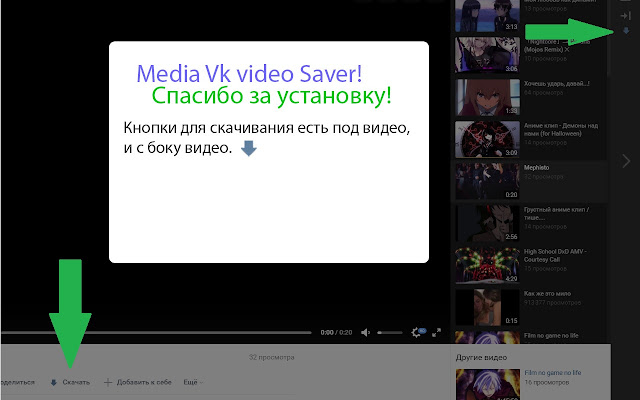Select the Mephisto thumbnail lasting 0:20

(x=487, y=181)
